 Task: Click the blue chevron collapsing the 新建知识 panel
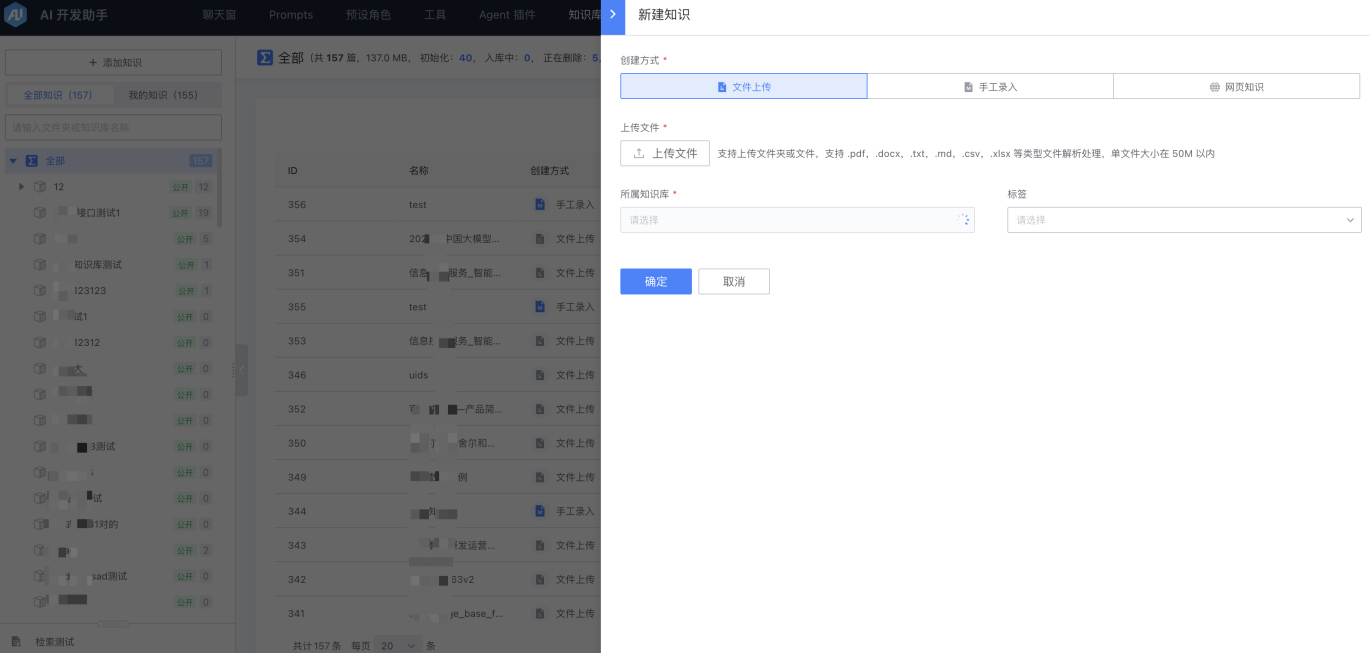(x=611, y=15)
